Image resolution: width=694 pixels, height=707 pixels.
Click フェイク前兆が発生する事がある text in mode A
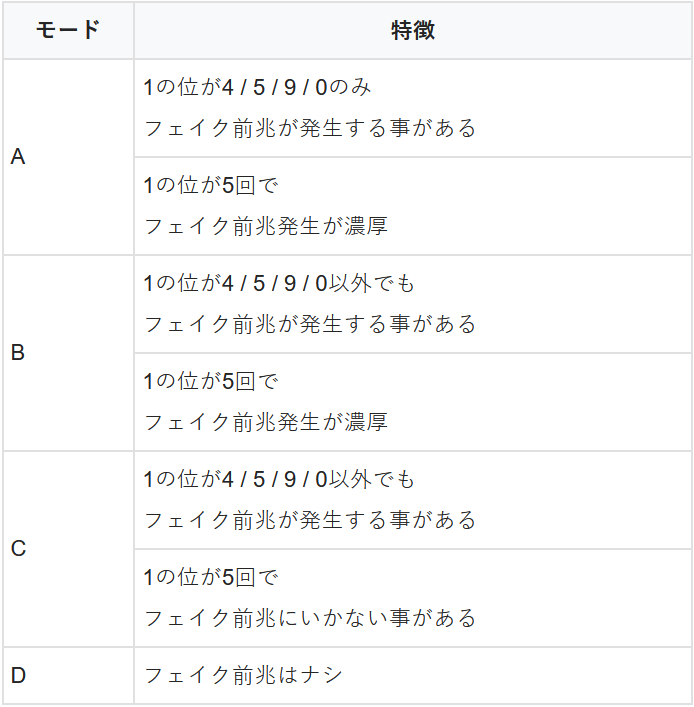coord(310,128)
